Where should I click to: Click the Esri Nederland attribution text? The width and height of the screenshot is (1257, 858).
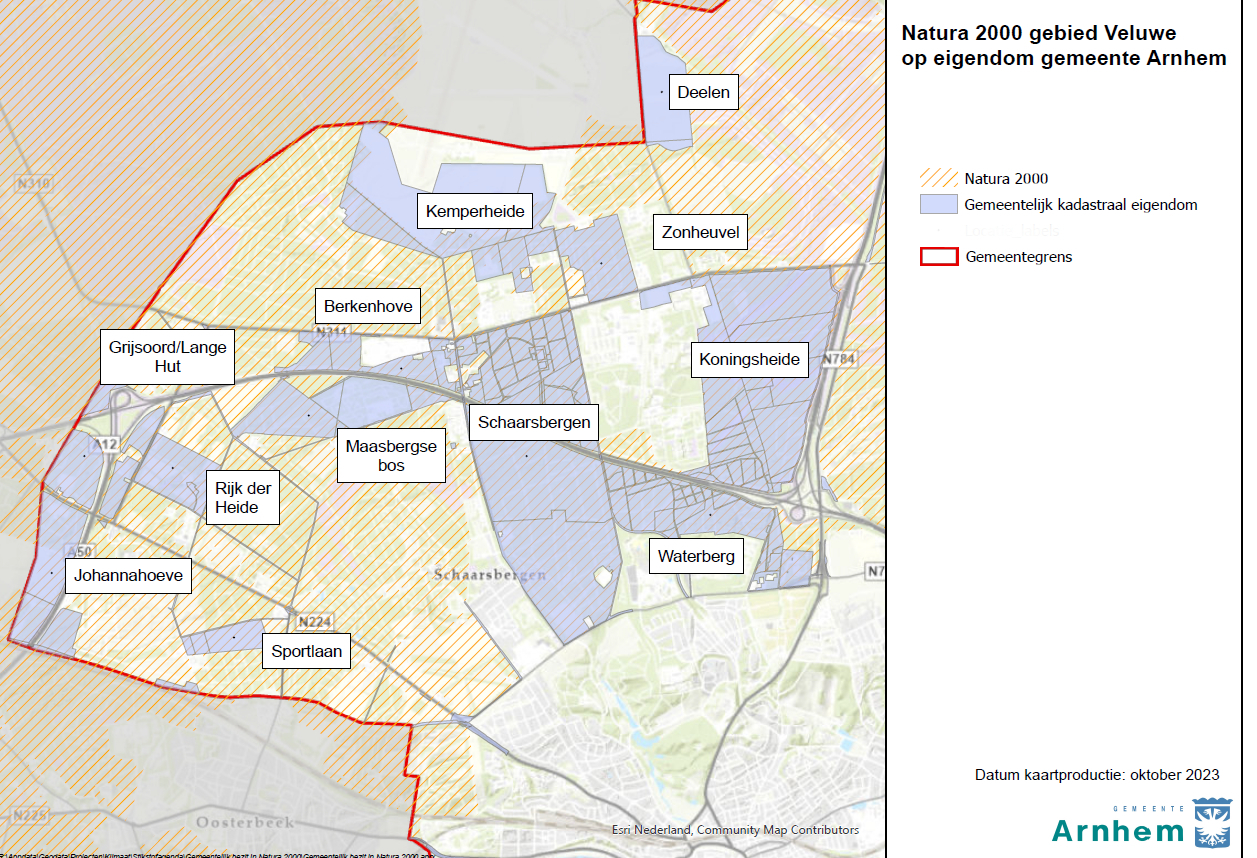click(736, 829)
